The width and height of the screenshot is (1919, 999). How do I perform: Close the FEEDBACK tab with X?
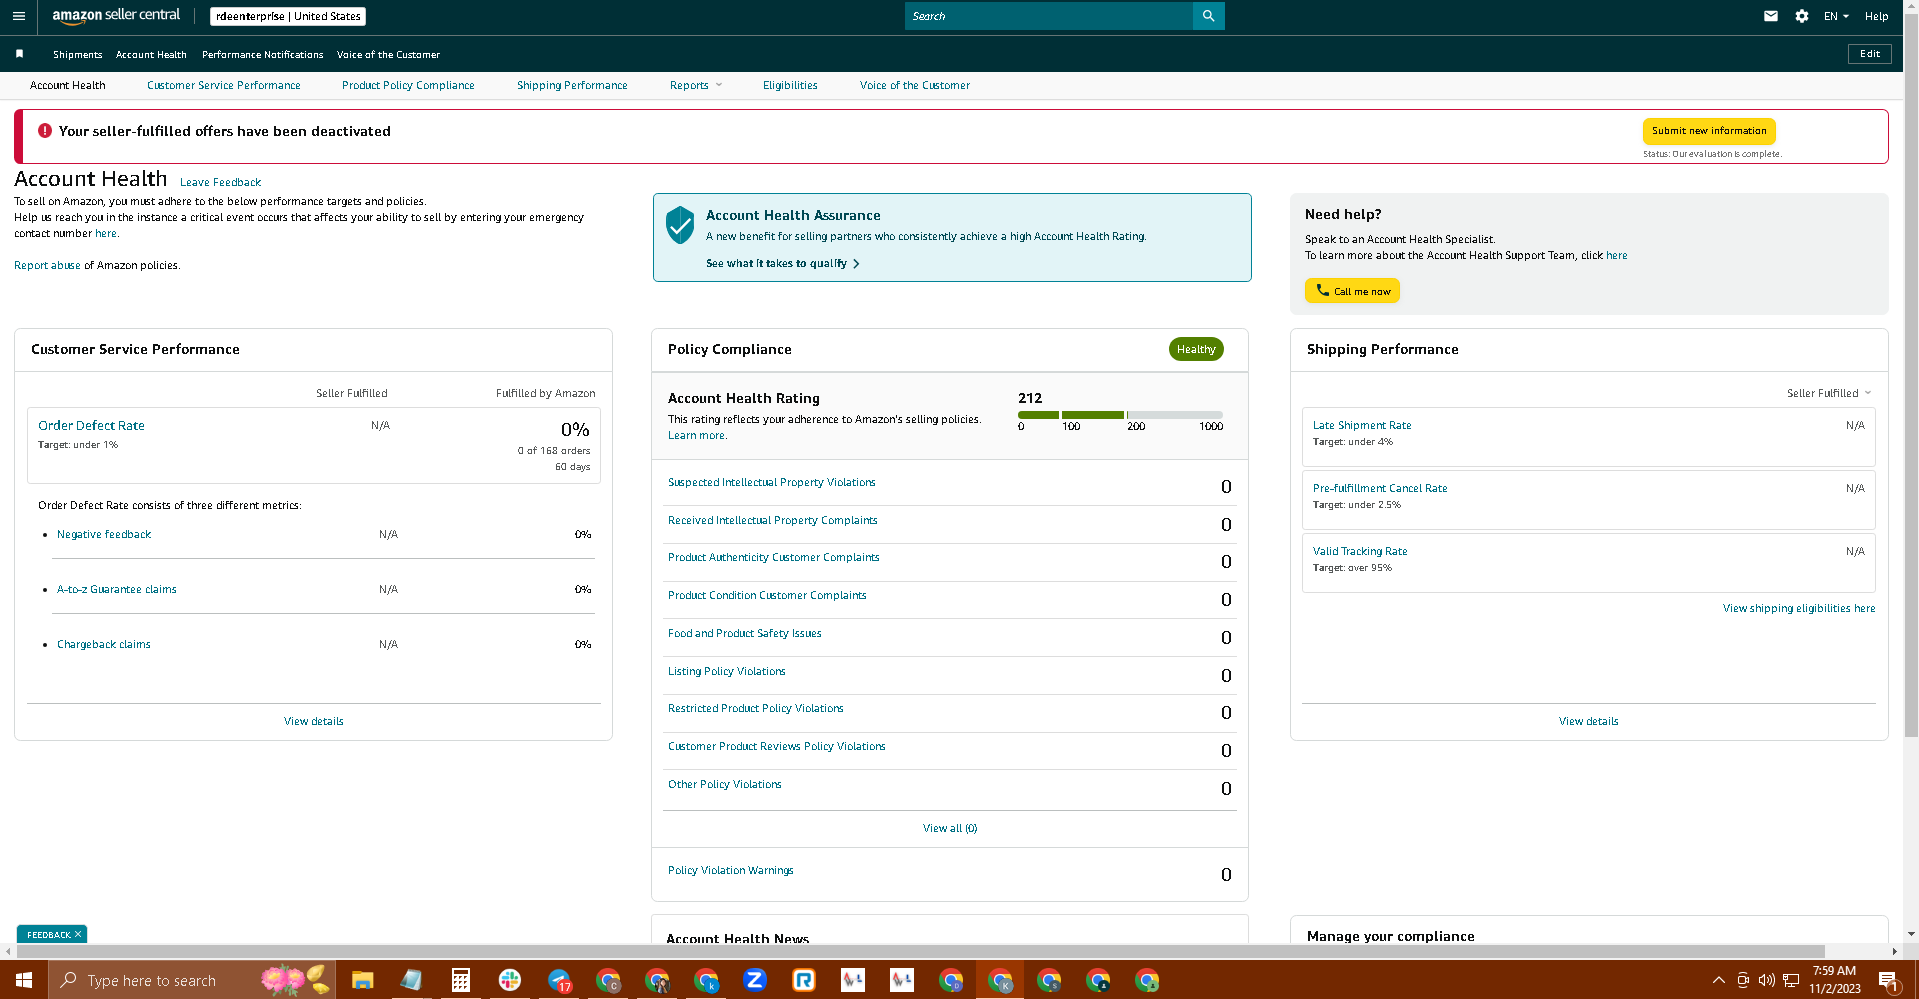coord(78,934)
